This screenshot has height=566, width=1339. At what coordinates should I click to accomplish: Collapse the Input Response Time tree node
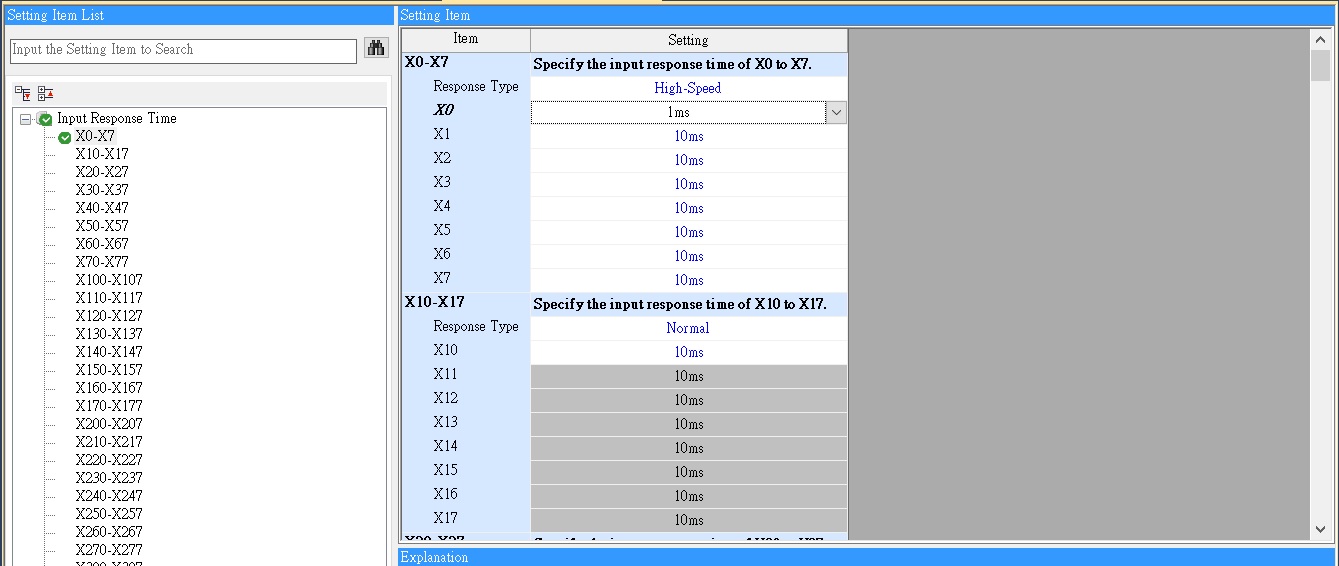(26, 119)
